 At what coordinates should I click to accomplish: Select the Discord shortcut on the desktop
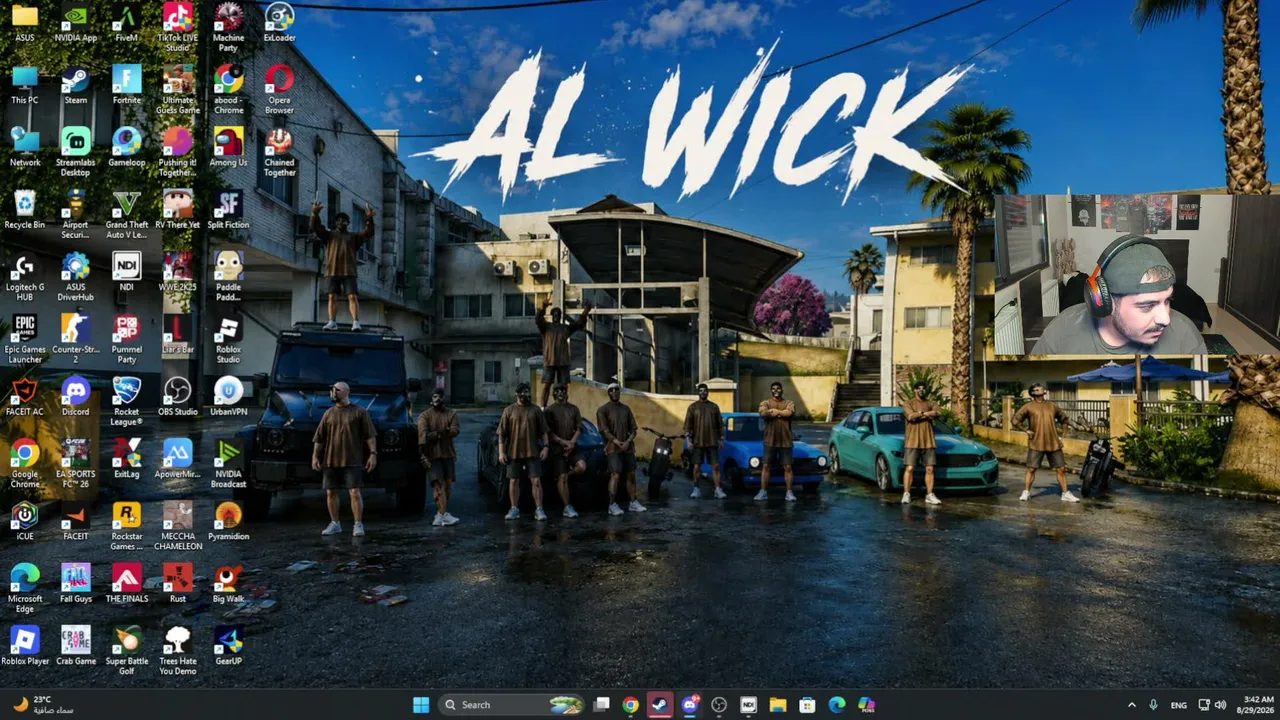click(x=76, y=396)
